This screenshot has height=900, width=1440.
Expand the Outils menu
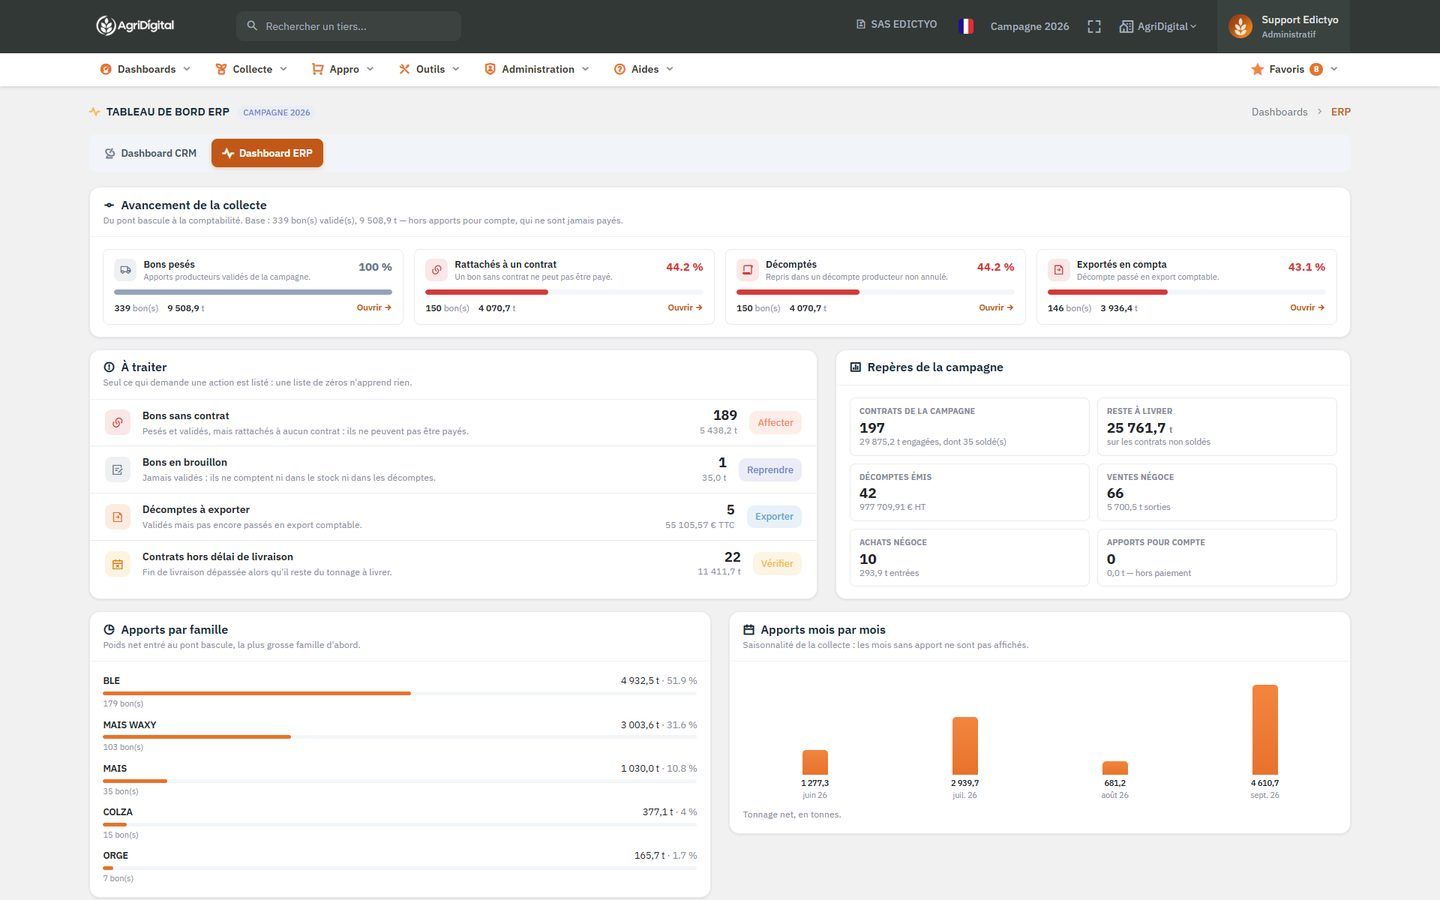click(x=429, y=69)
